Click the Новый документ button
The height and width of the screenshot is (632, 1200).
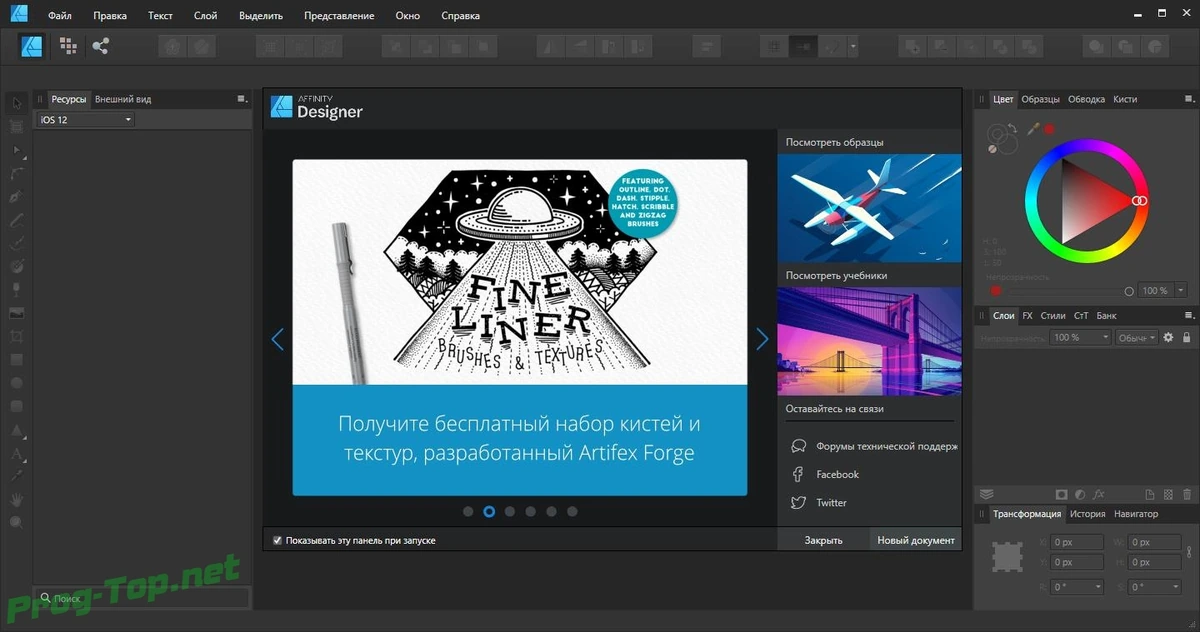(916, 540)
